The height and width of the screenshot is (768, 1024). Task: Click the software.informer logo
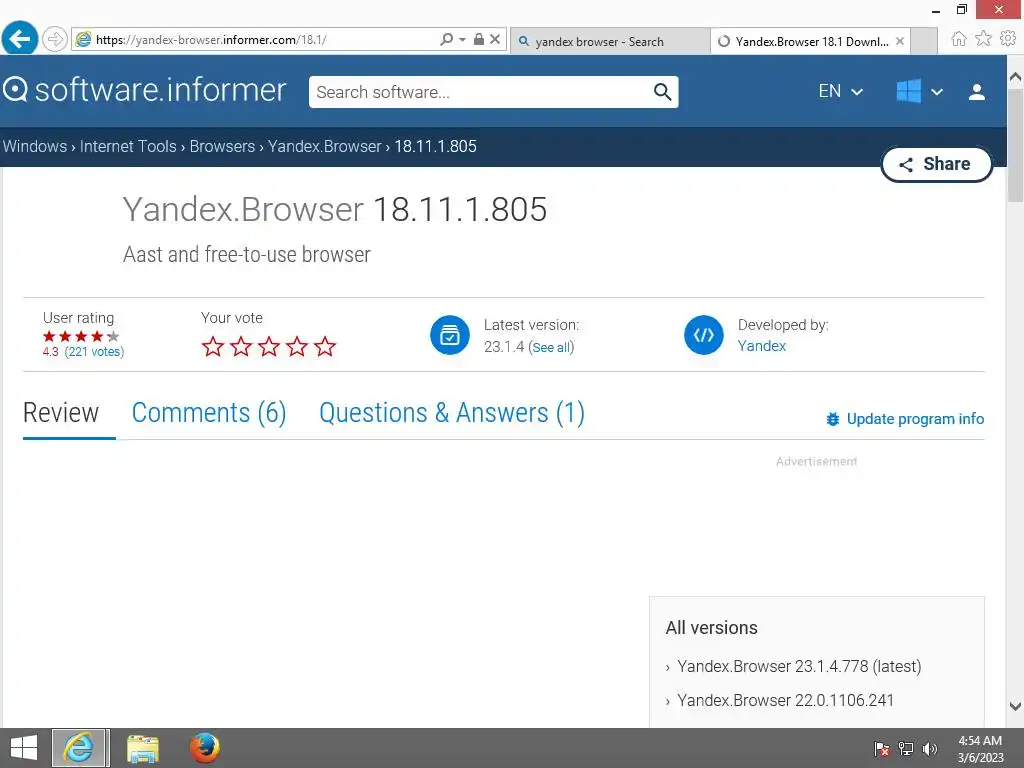click(144, 90)
